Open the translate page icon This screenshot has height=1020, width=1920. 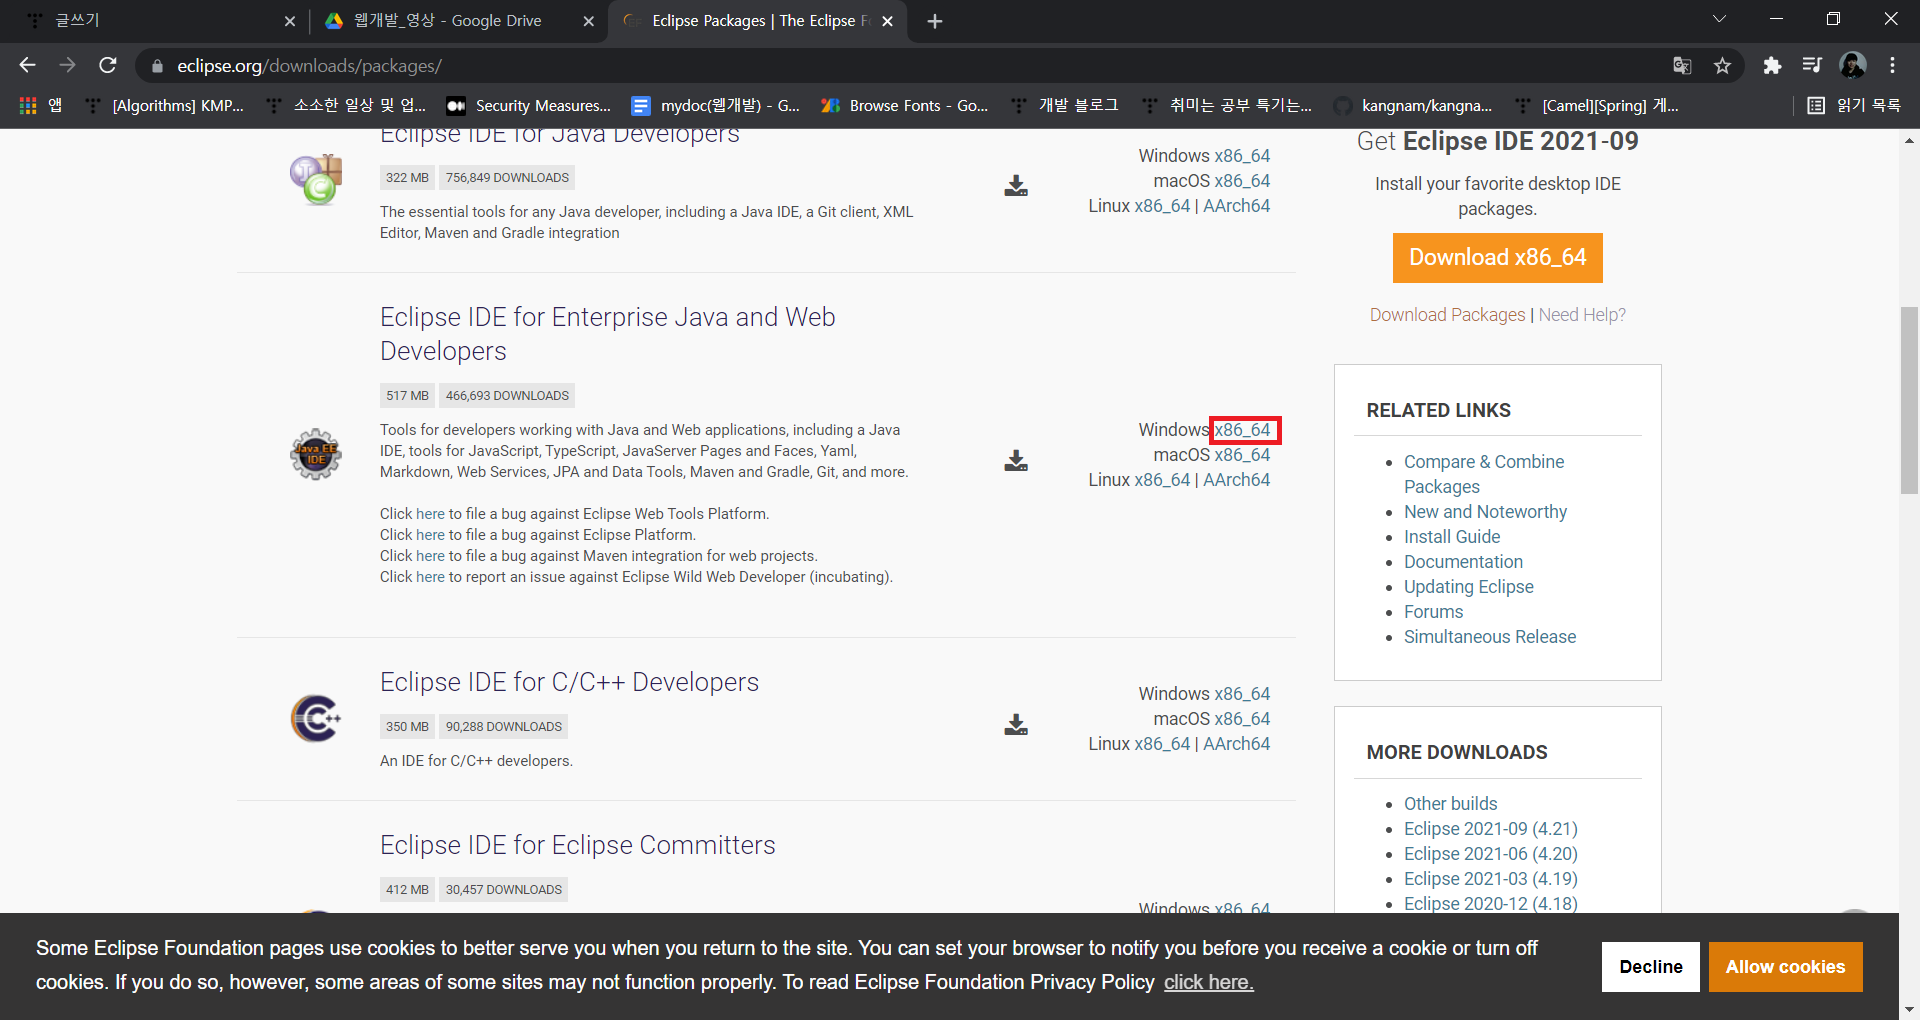[1682, 66]
